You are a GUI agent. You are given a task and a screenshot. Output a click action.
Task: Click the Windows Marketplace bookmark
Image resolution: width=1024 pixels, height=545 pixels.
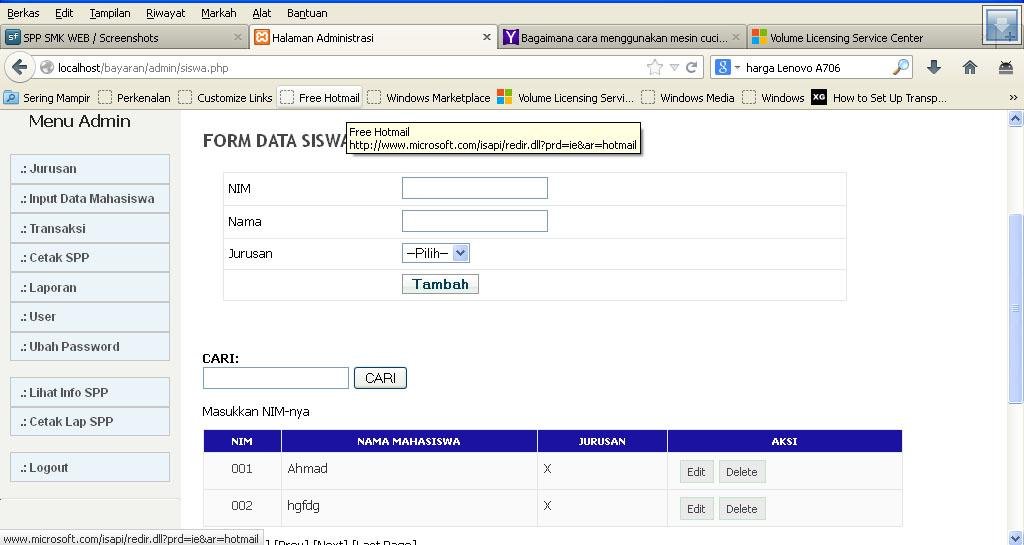pos(430,98)
